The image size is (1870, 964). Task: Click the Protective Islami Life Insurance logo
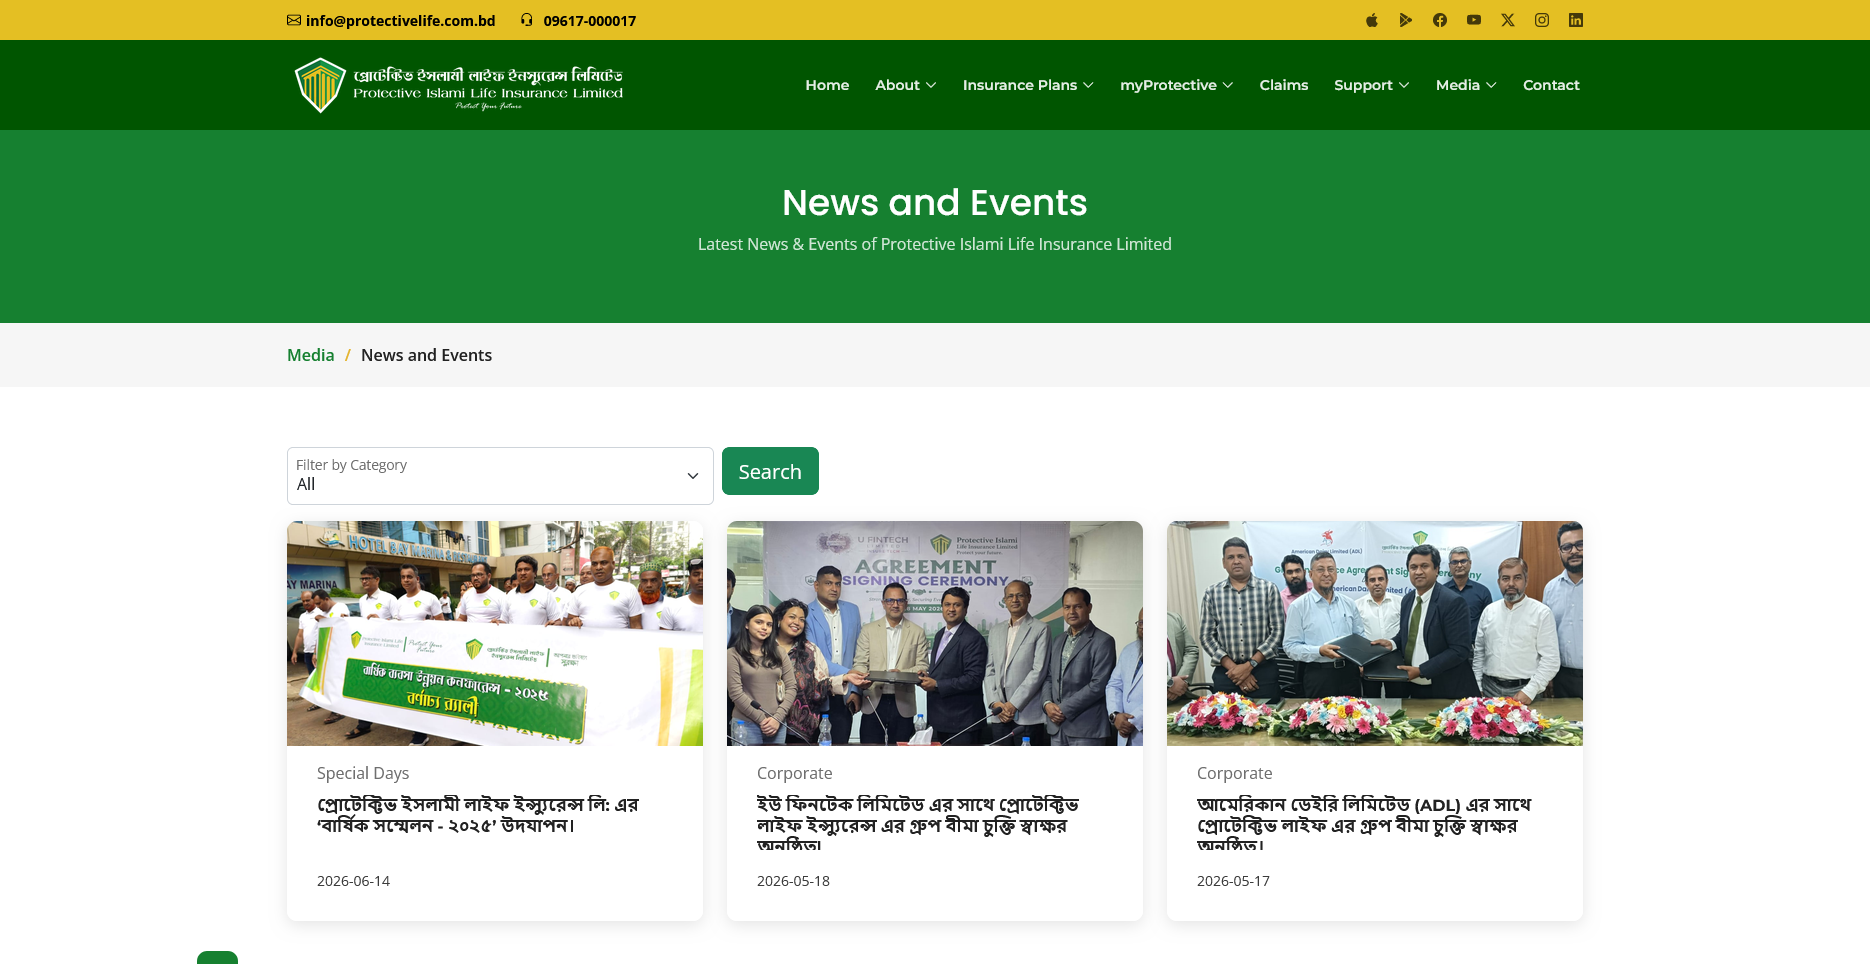click(x=459, y=85)
